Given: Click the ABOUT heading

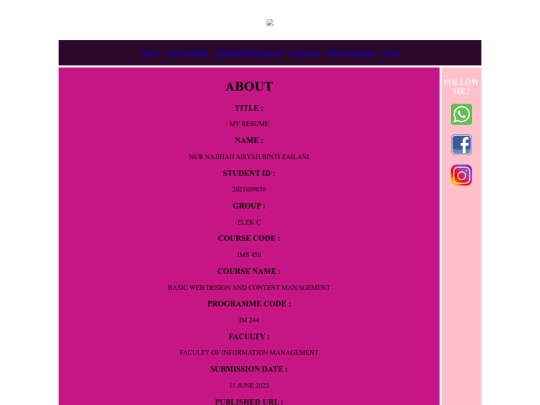Looking at the screenshot, I should click(x=249, y=86).
